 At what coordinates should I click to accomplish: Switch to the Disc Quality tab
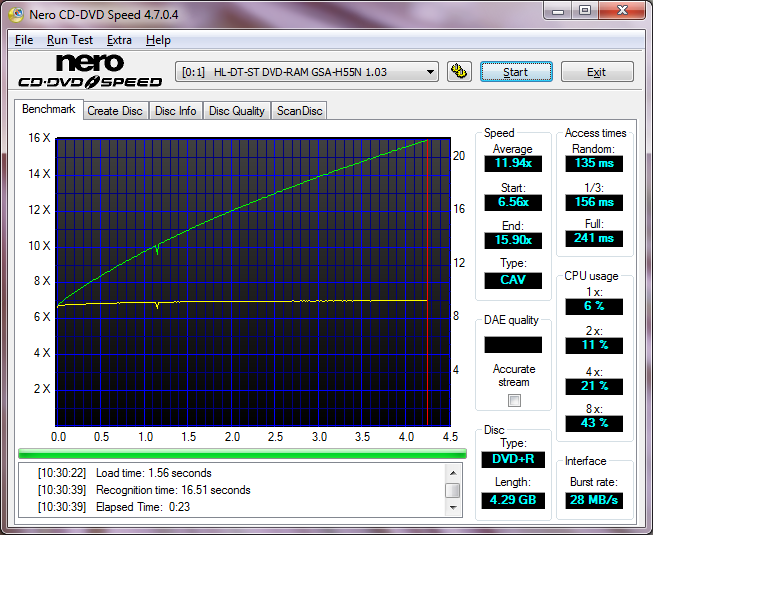(237, 111)
